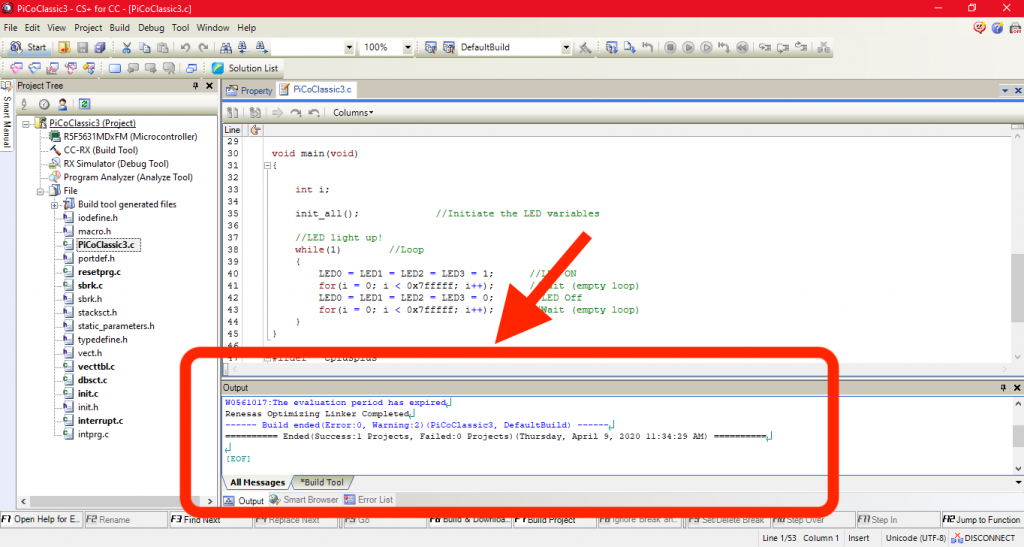Select vecttbl.c in project tree
Viewport: 1024px width, 547px height.
96,367
